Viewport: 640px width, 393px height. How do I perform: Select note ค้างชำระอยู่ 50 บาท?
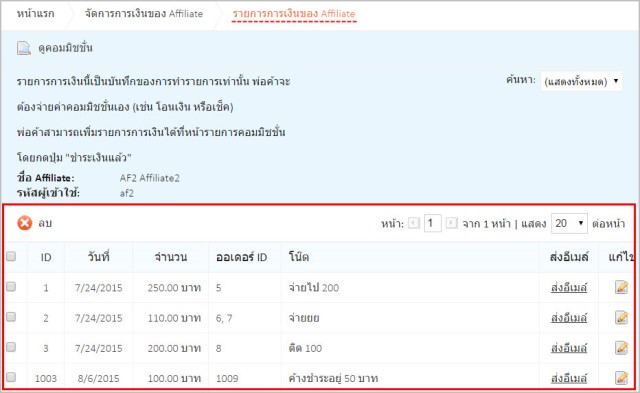tap(333, 378)
